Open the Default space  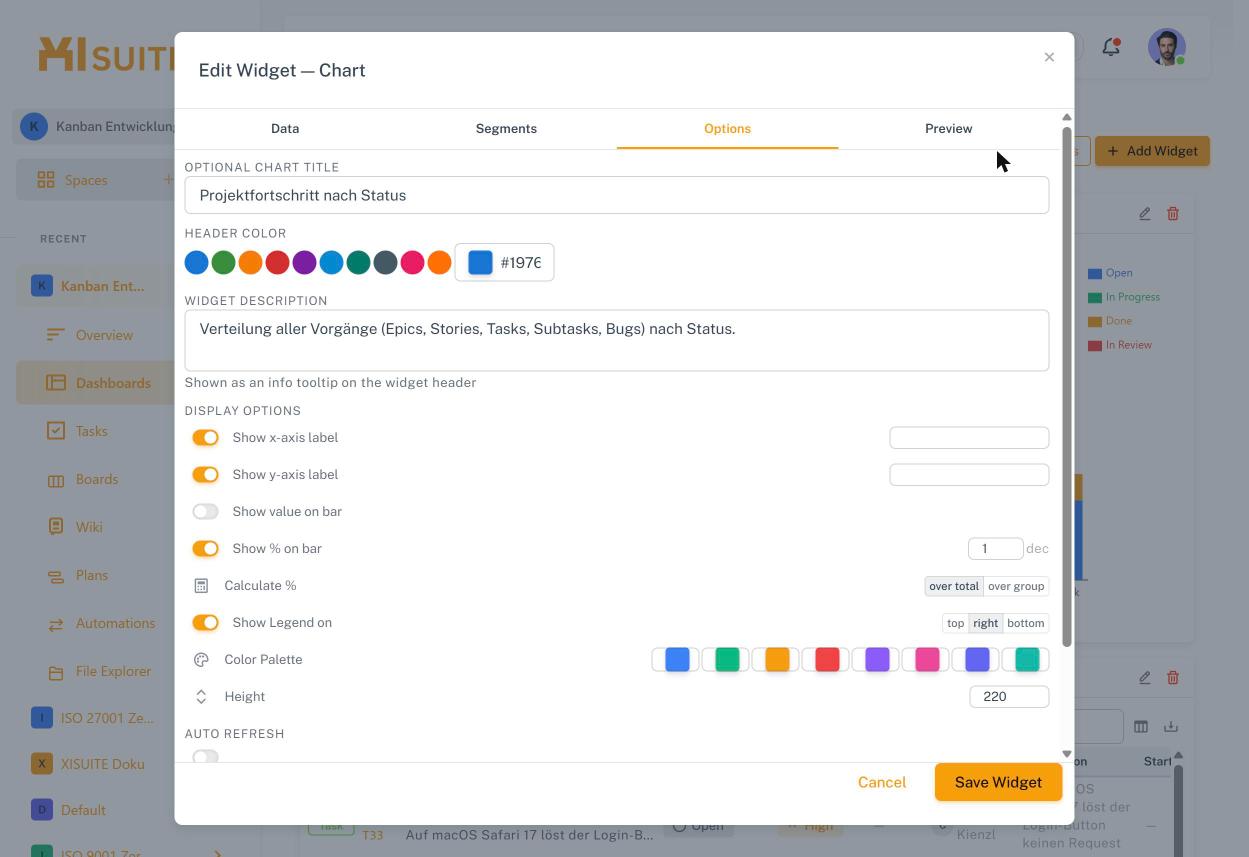(83, 810)
